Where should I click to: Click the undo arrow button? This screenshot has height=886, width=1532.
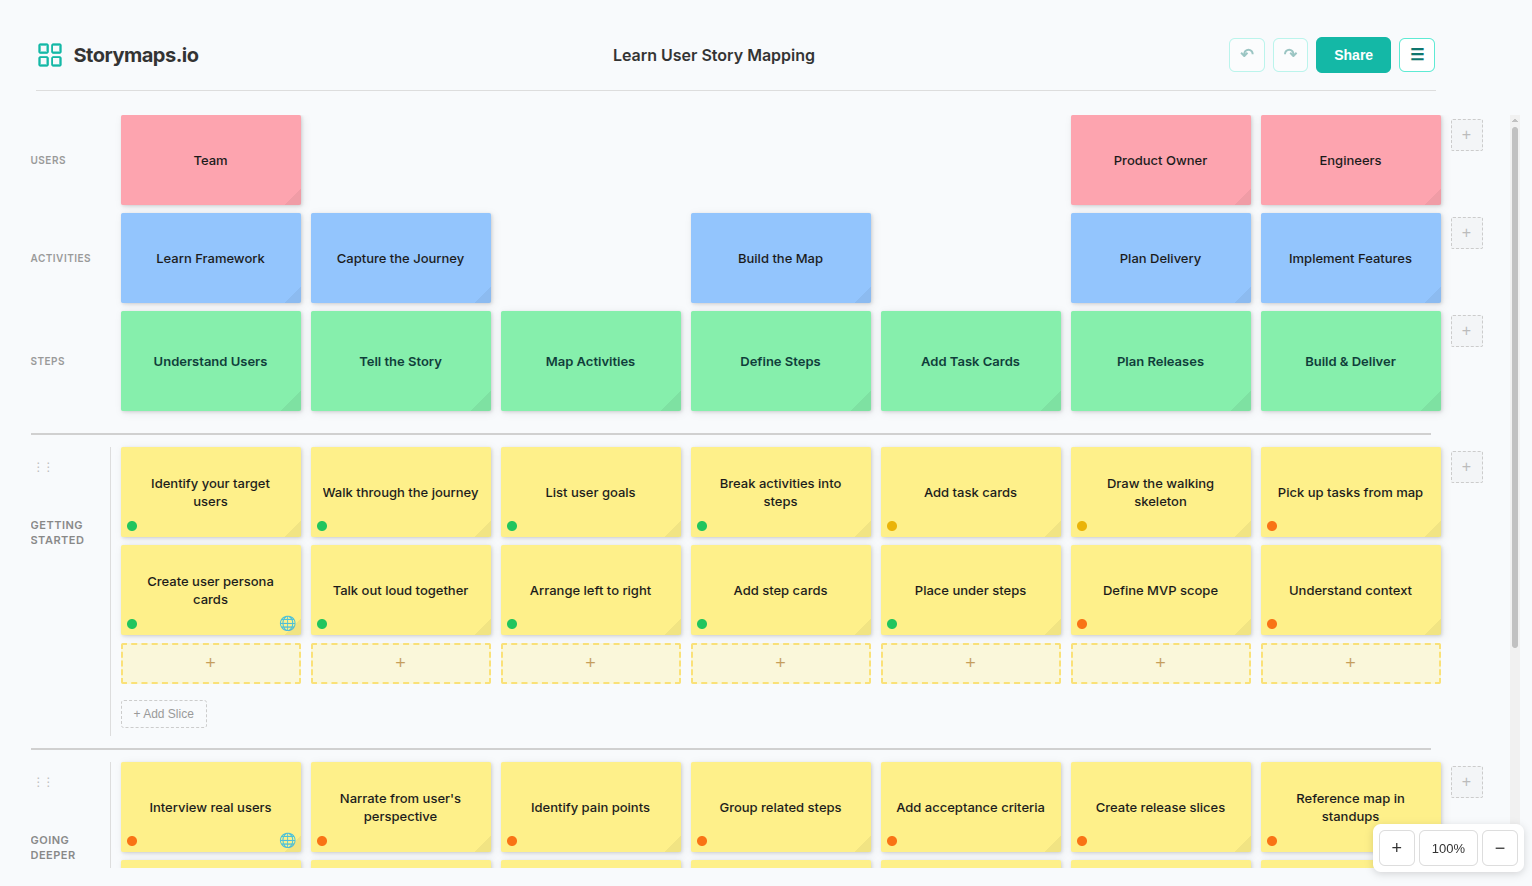pyautogui.click(x=1246, y=55)
